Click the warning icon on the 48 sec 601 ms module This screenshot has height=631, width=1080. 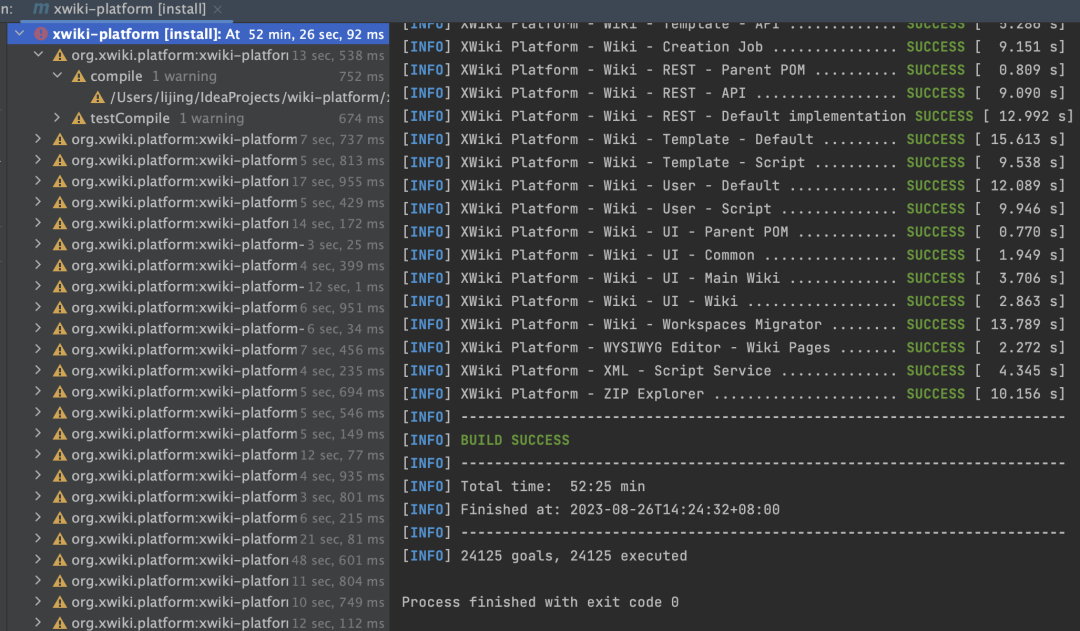60,560
